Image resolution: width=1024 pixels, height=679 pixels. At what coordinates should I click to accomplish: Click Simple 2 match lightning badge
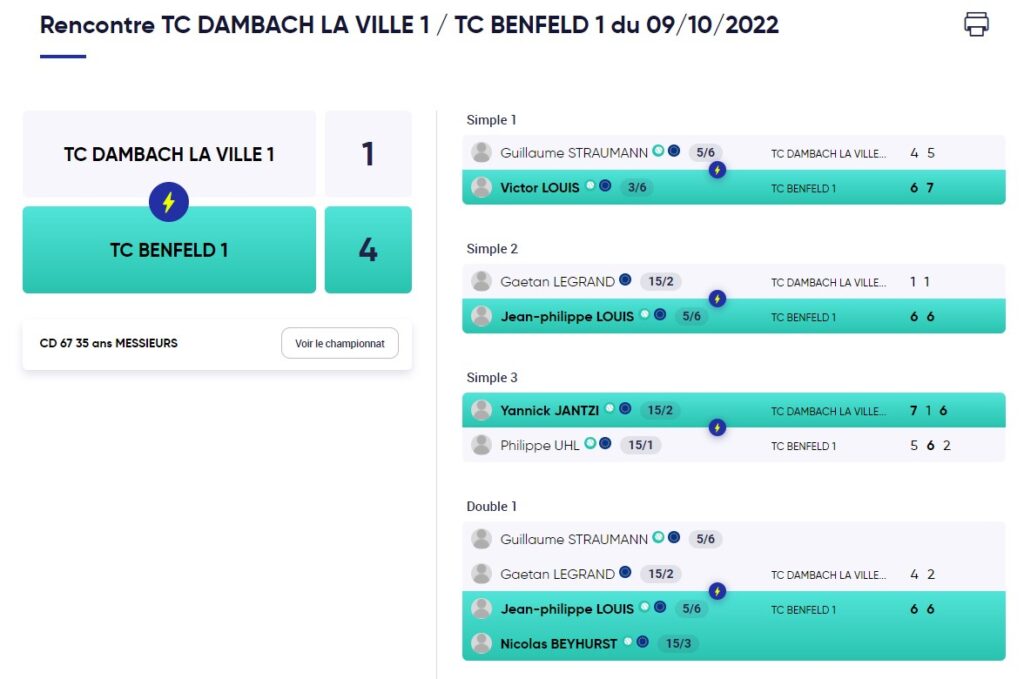pyautogui.click(x=717, y=299)
